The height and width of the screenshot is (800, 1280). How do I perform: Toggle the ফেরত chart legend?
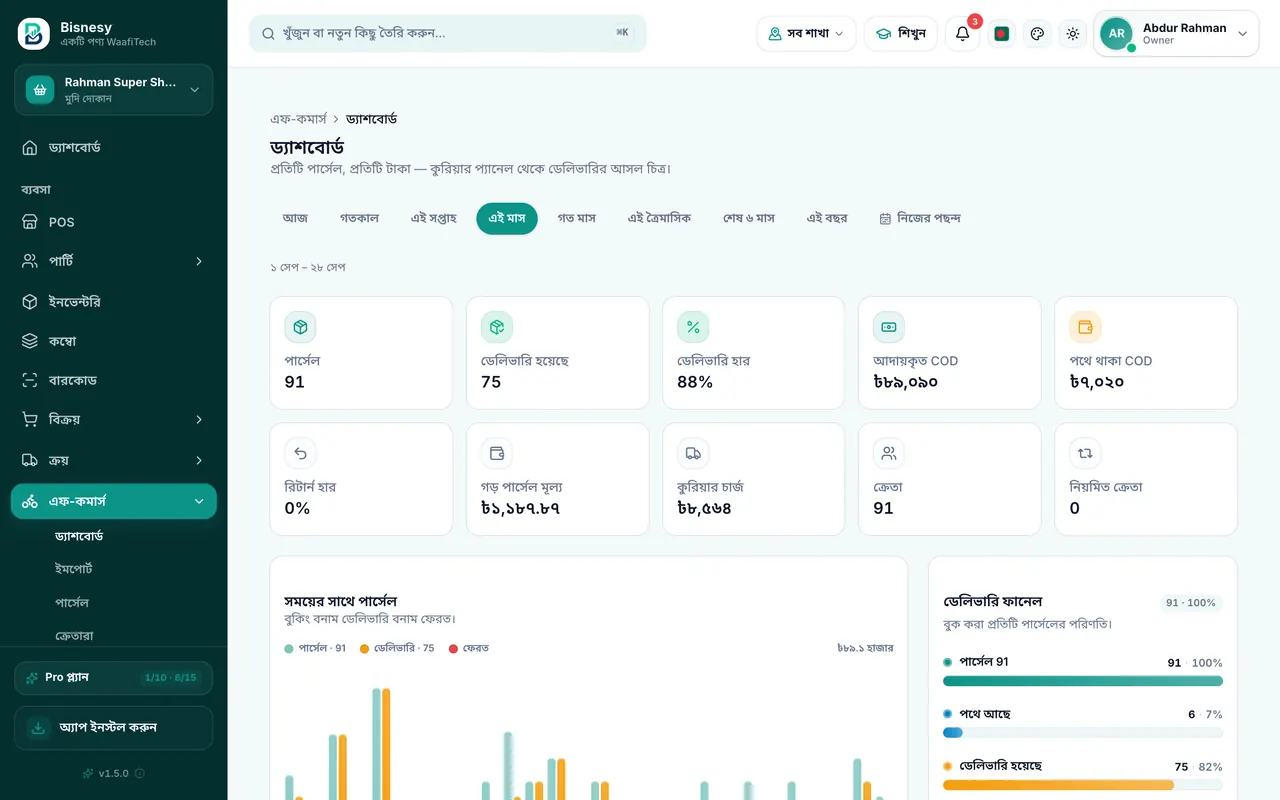469,648
